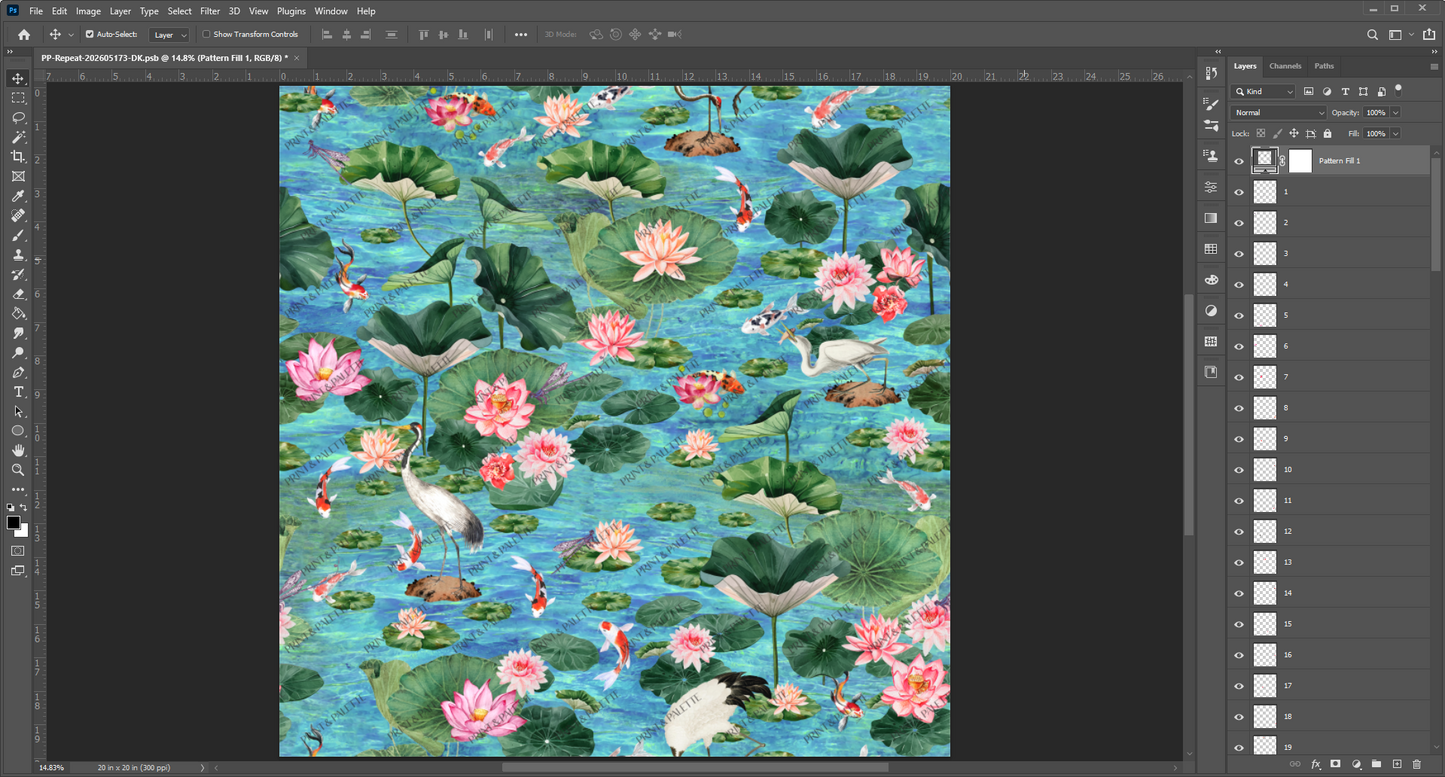The height and width of the screenshot is (777, 1445).
Task: Open the collapsed History panel icon
Action: (x=1211, y=73)
